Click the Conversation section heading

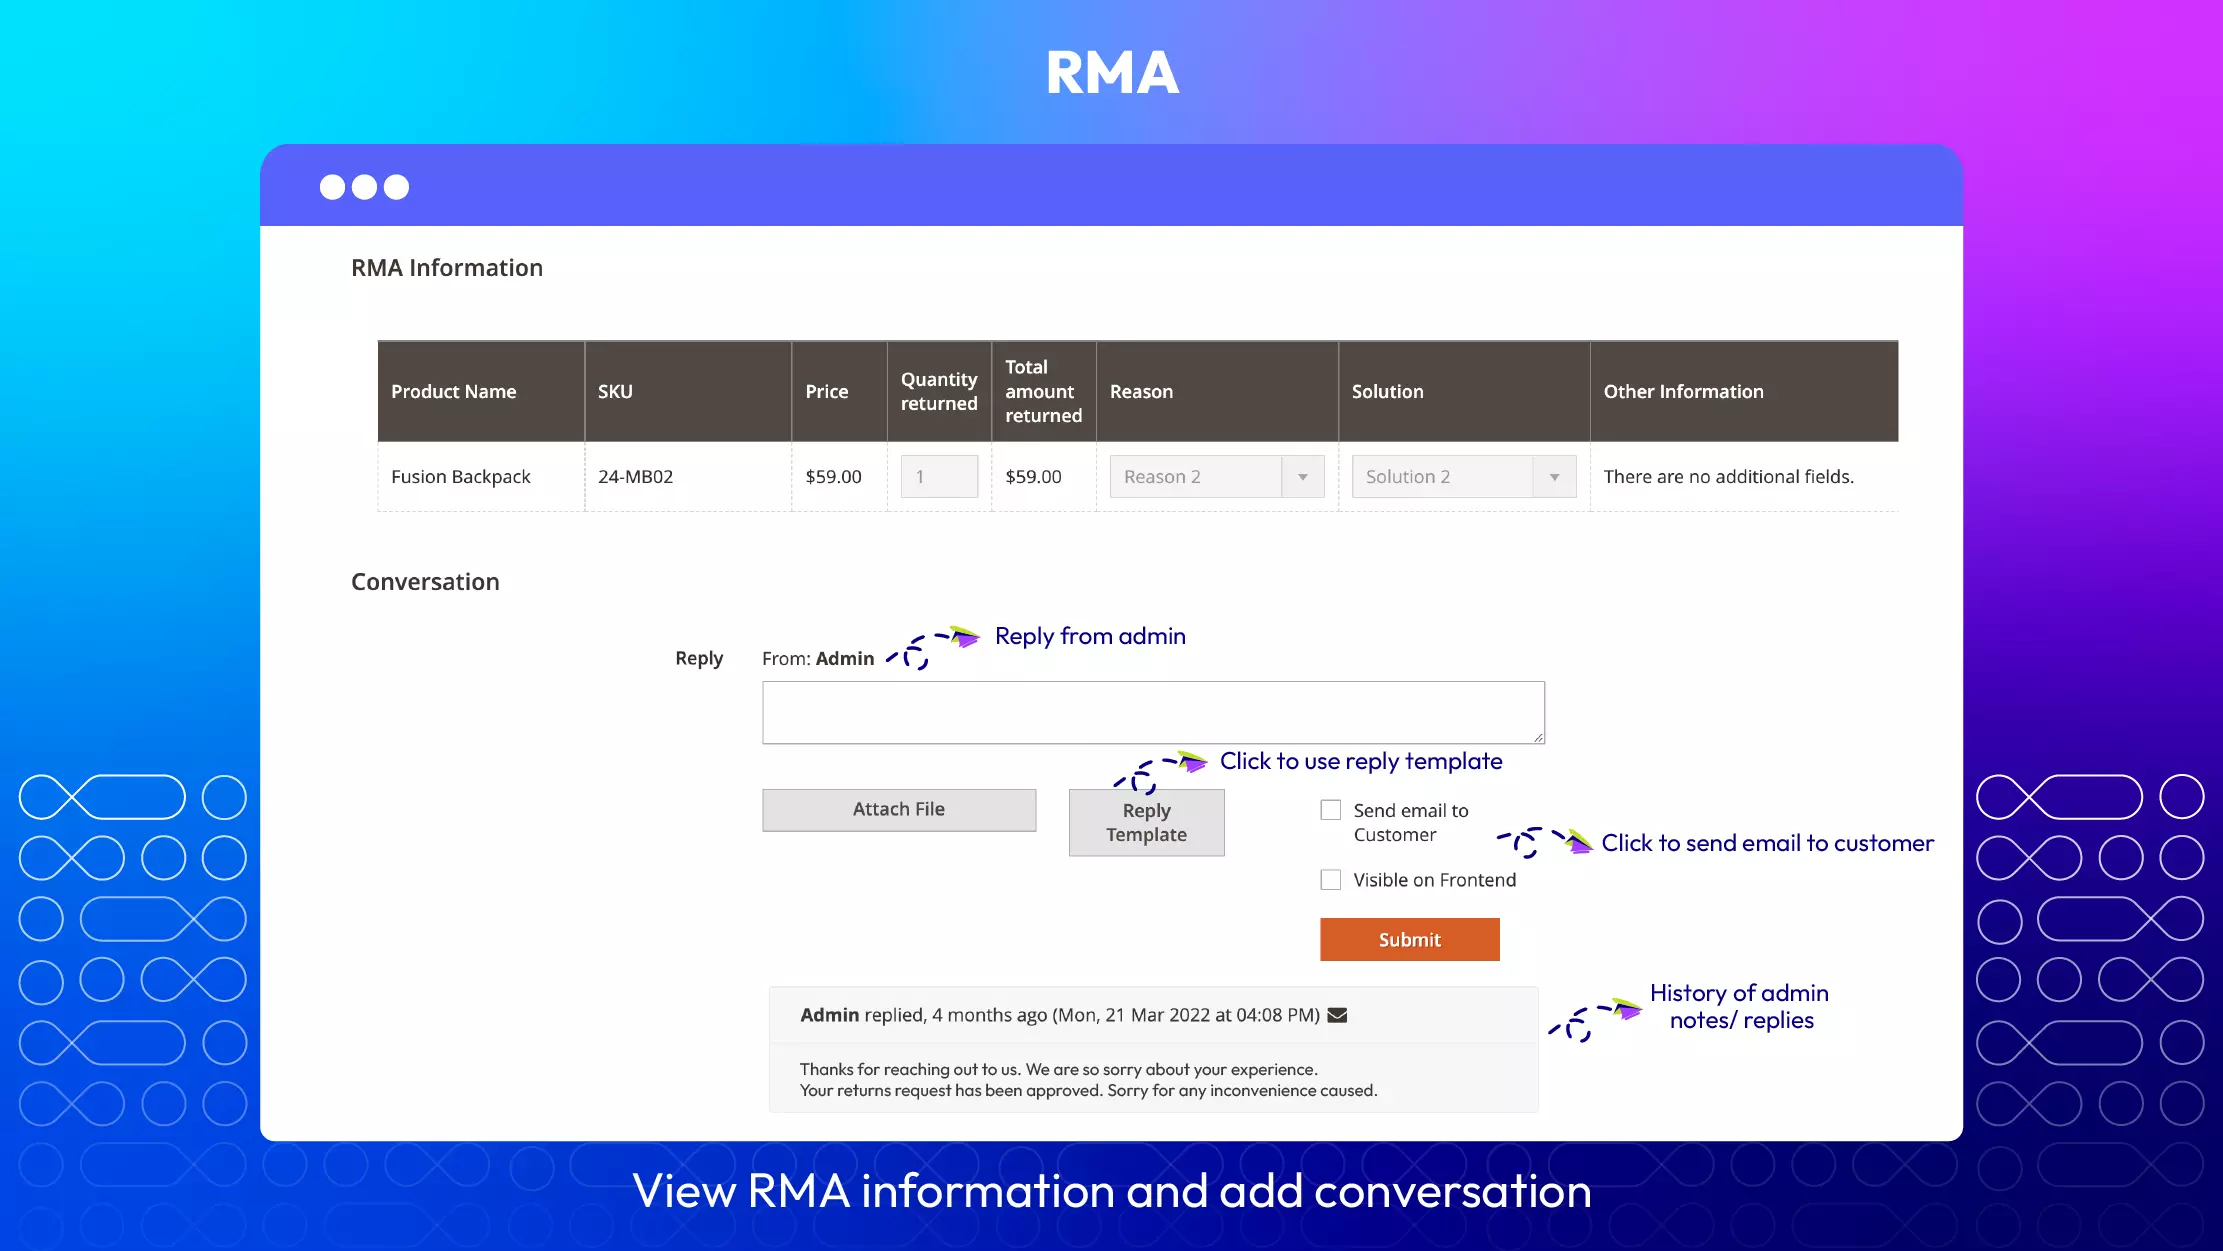(x=425, y=582)
